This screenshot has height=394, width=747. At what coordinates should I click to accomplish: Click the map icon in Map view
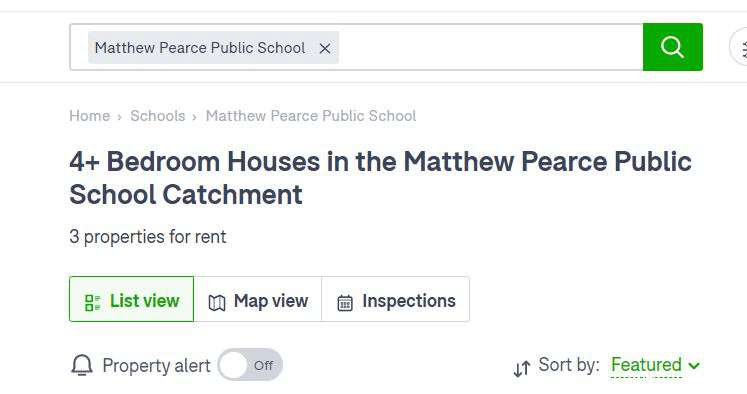pos(217,303)
